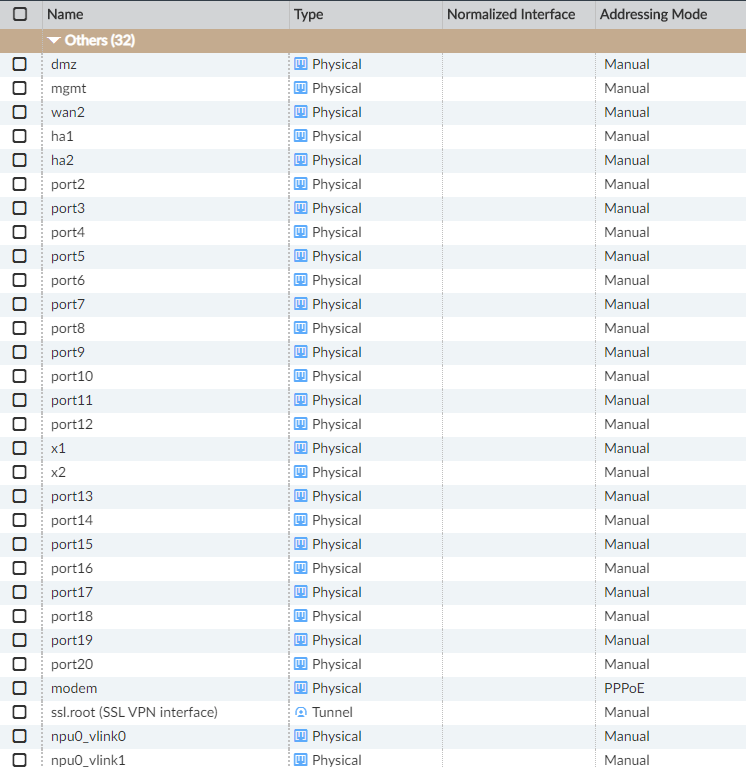Click the Physical type icon for modem

click(301, 688)
